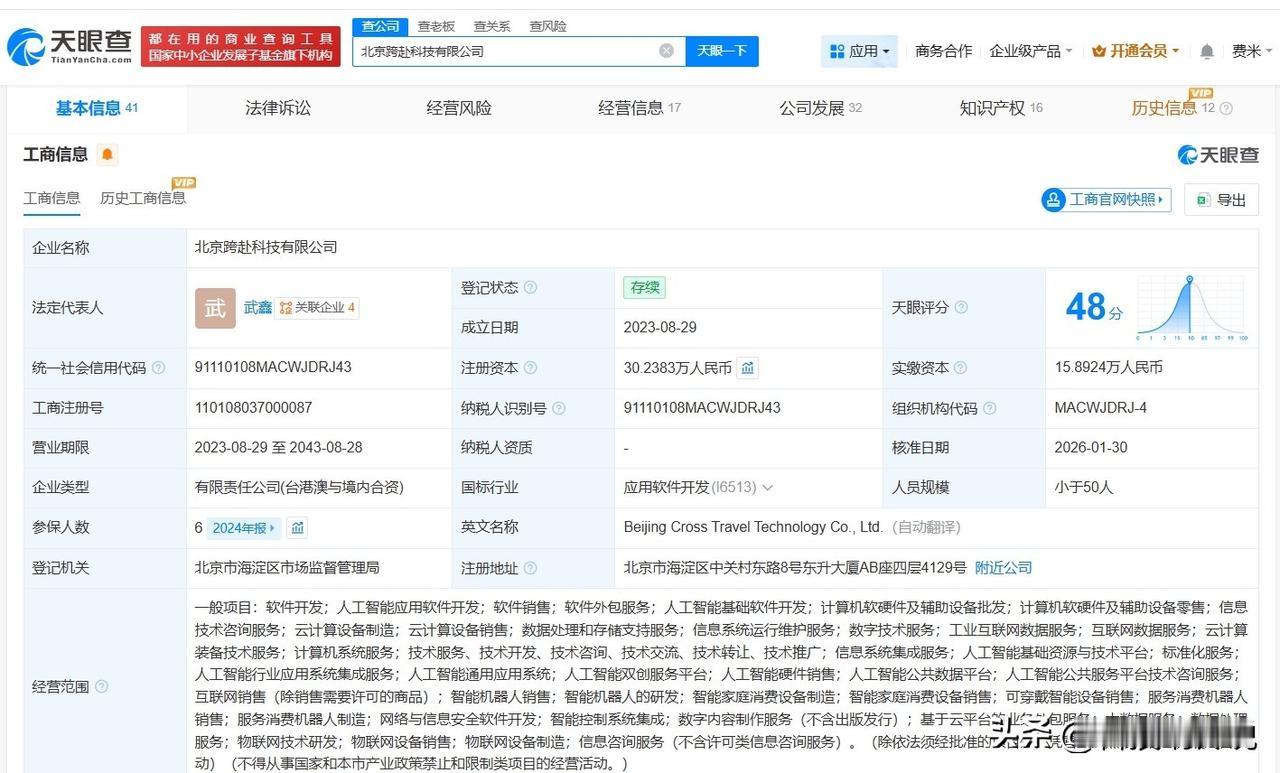
Task: Click the registered capital 30.2383万人民币
Action: click(x=678, y=368)
